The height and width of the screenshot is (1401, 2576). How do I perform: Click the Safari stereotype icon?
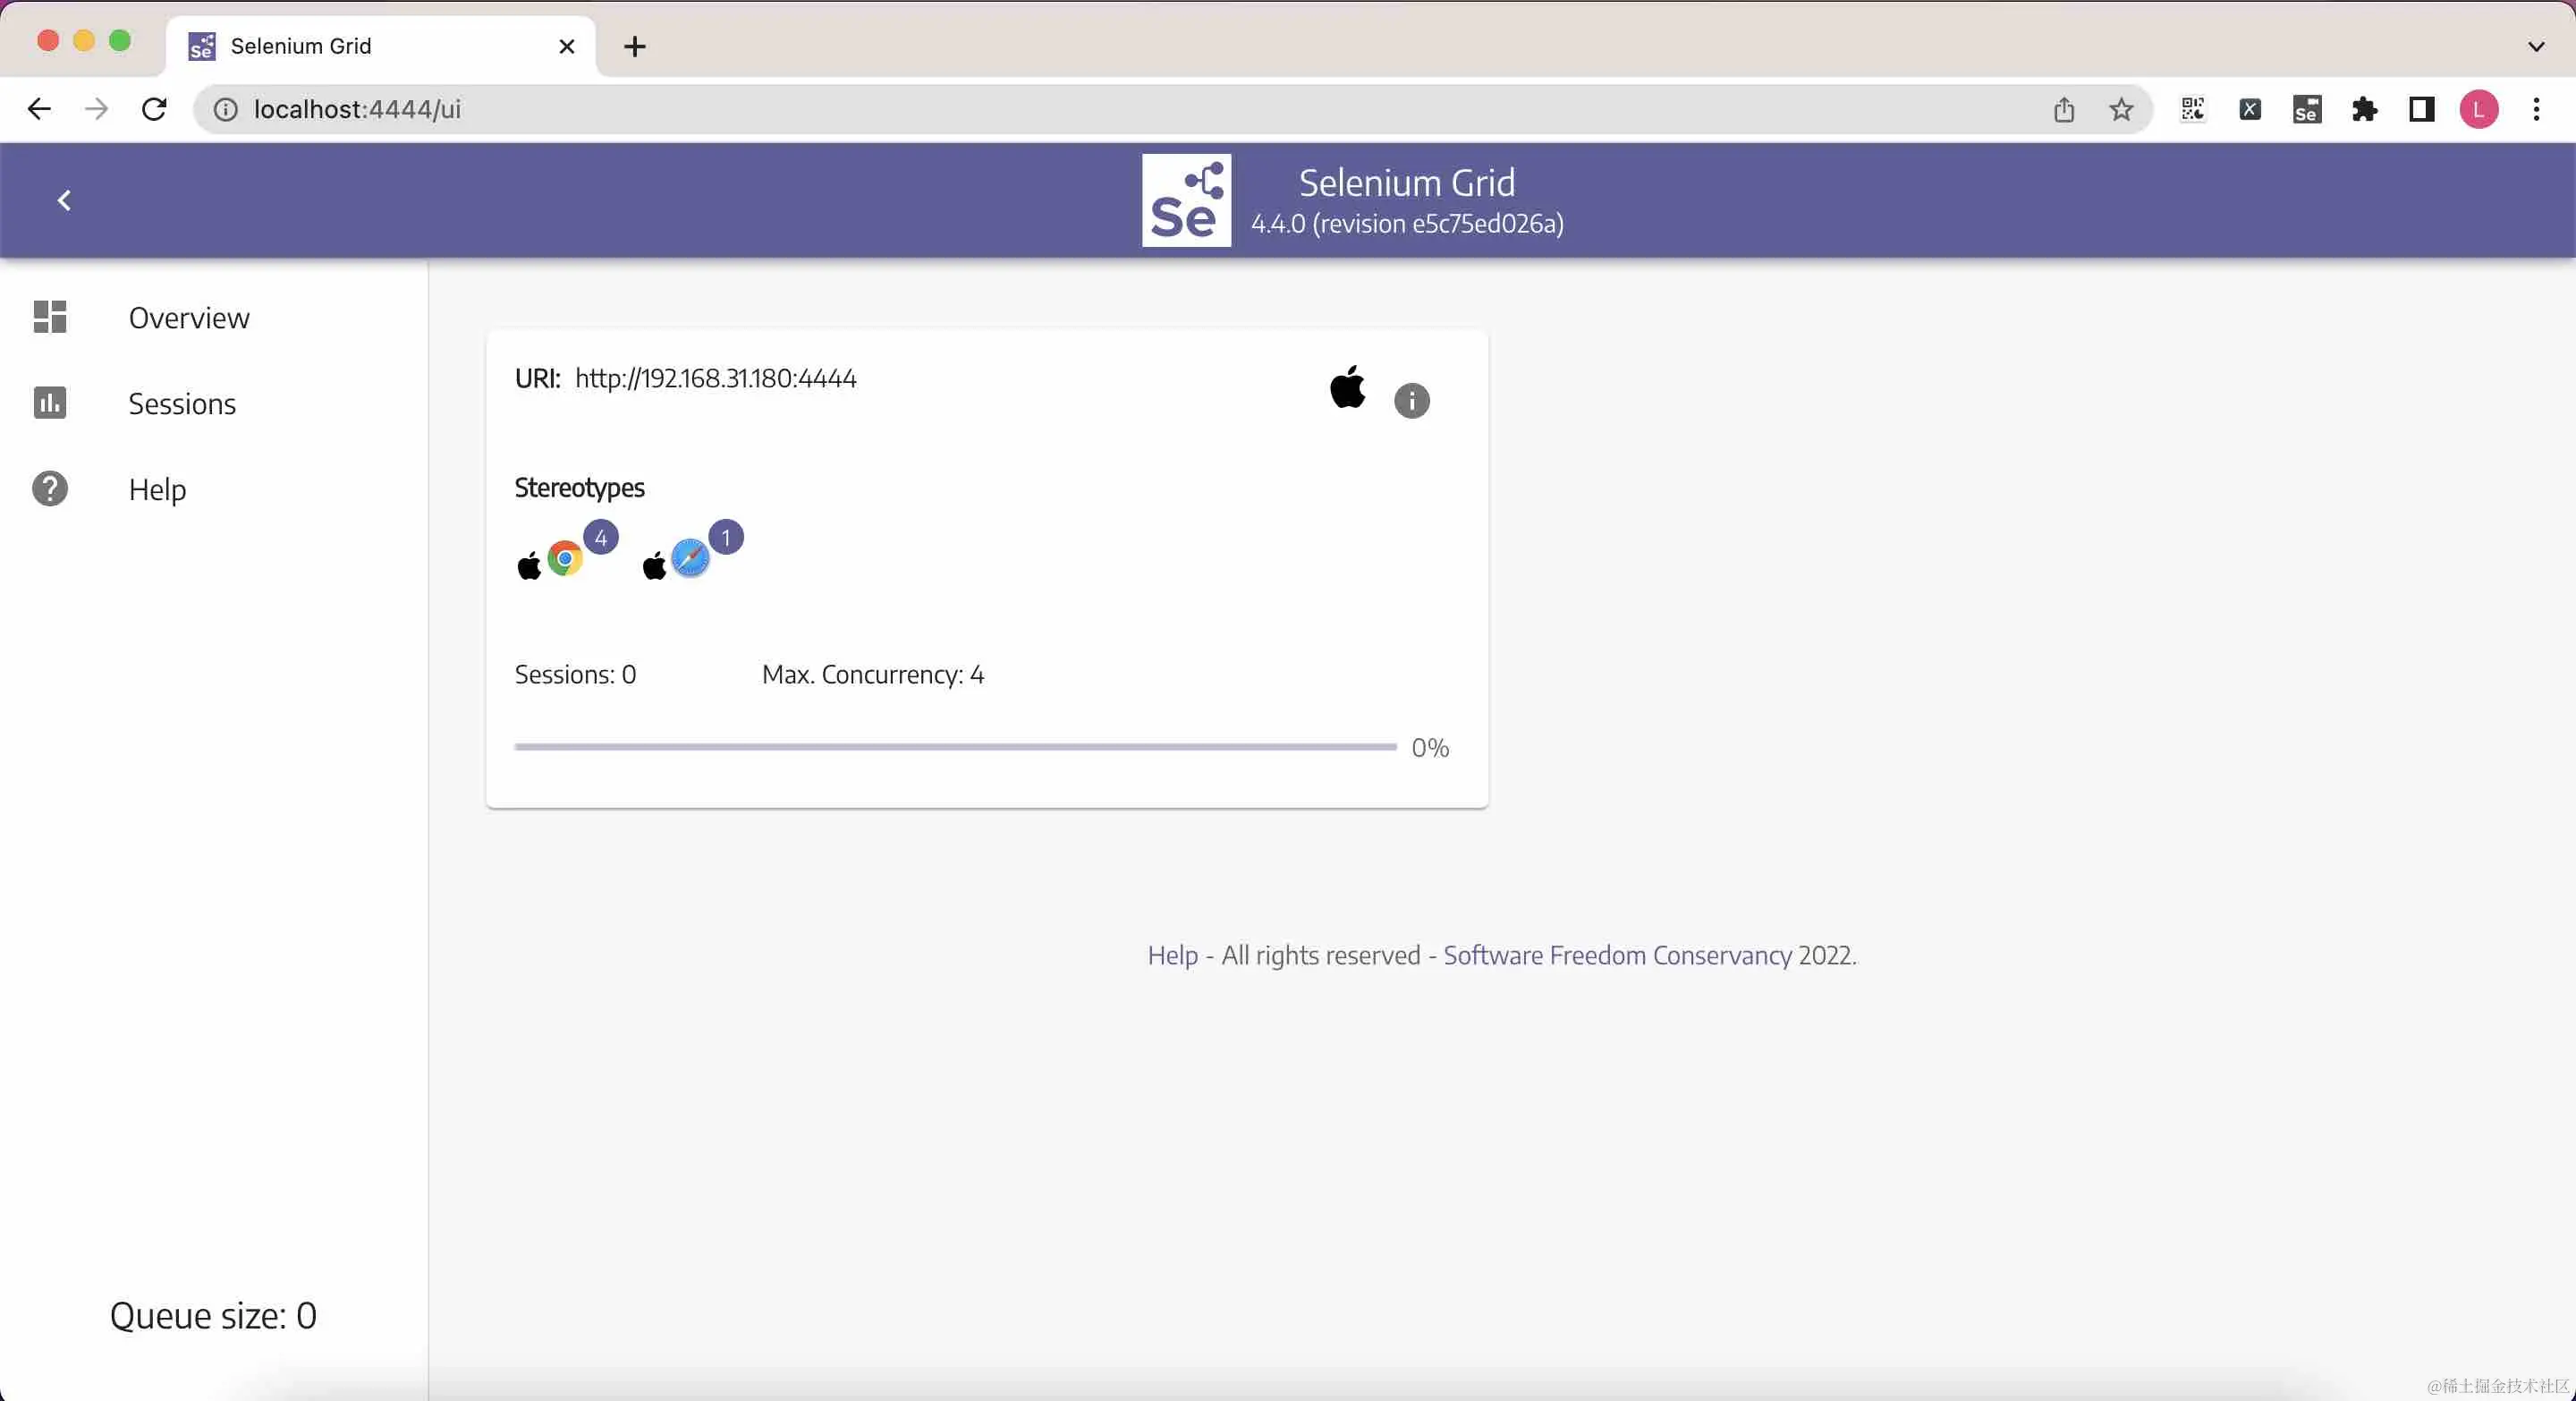click(690, 559)
